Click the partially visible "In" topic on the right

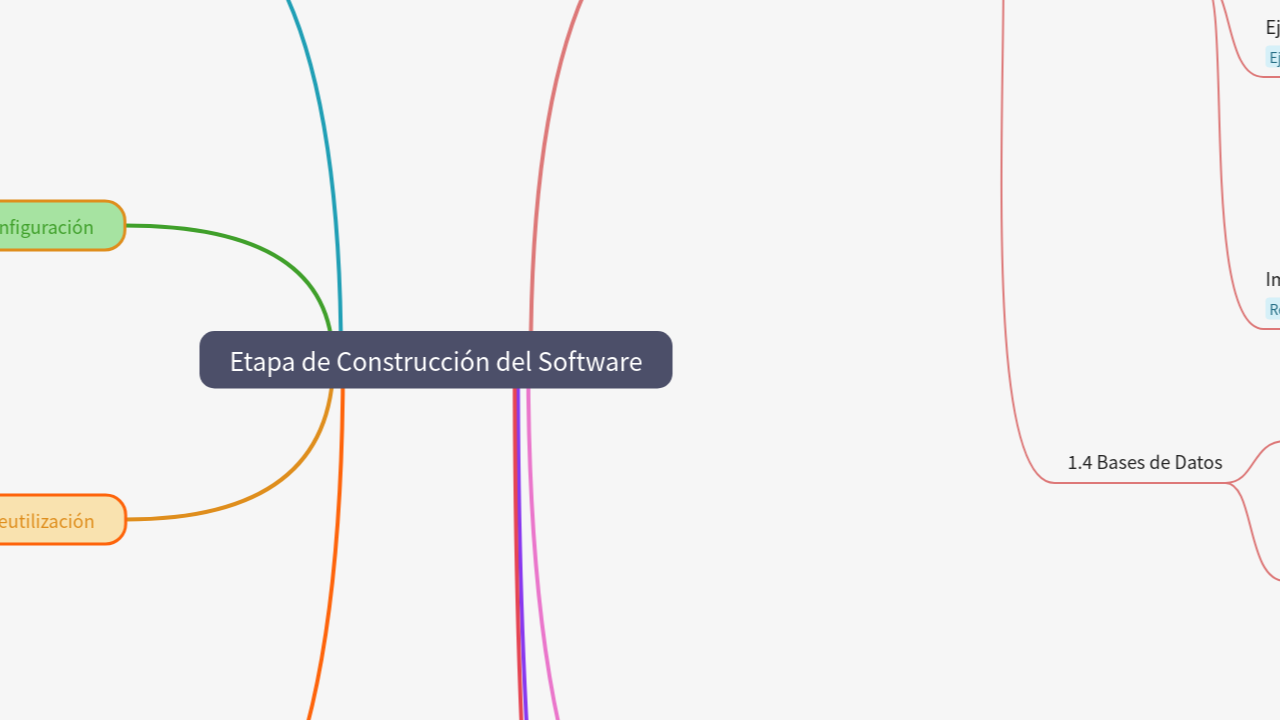coord(1272,279)
